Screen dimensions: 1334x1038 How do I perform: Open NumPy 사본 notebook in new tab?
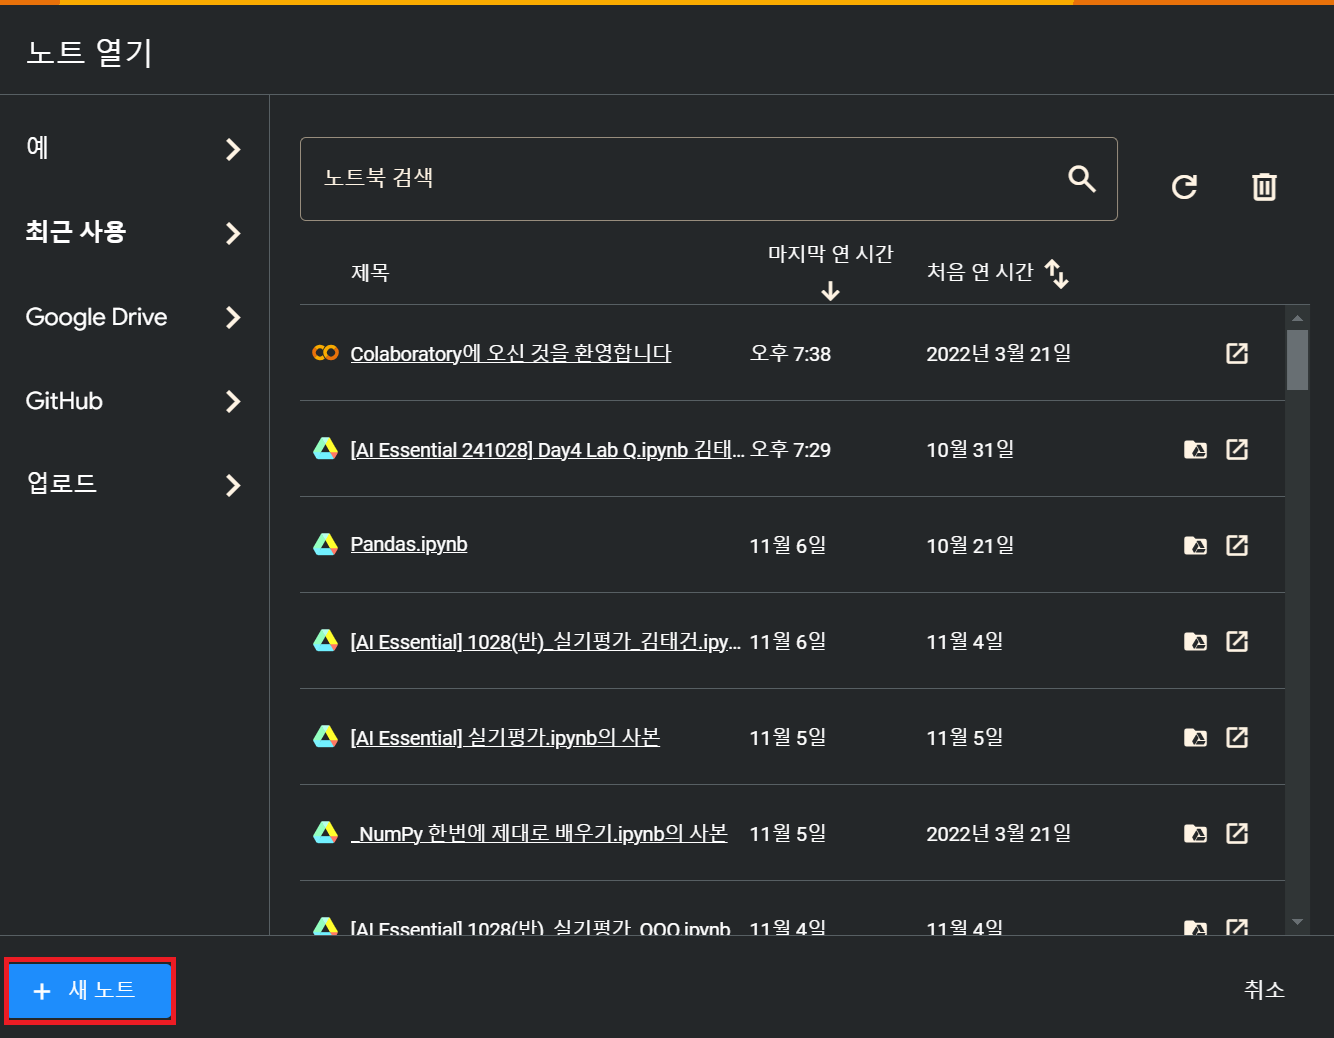pos(1237,833)
